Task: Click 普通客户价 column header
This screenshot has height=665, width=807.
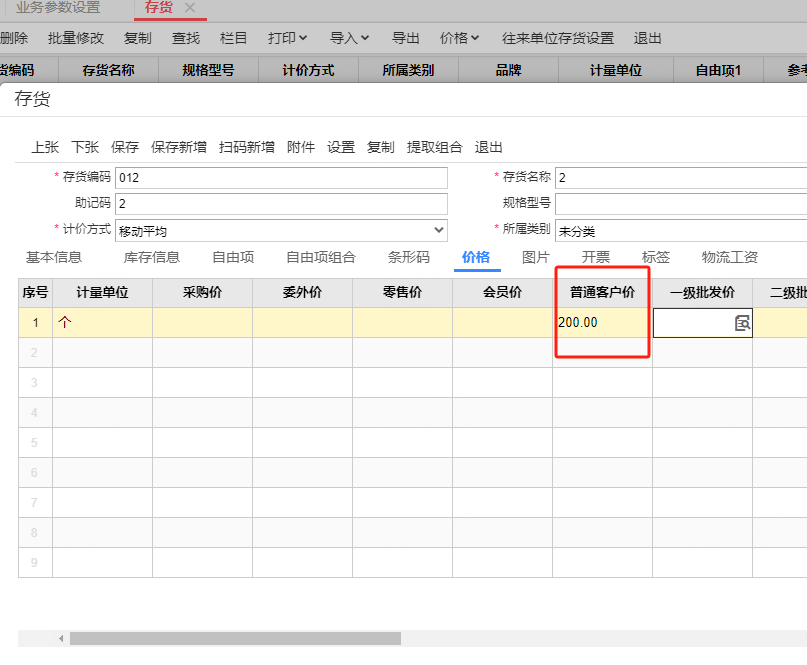Action: (602, 292)
